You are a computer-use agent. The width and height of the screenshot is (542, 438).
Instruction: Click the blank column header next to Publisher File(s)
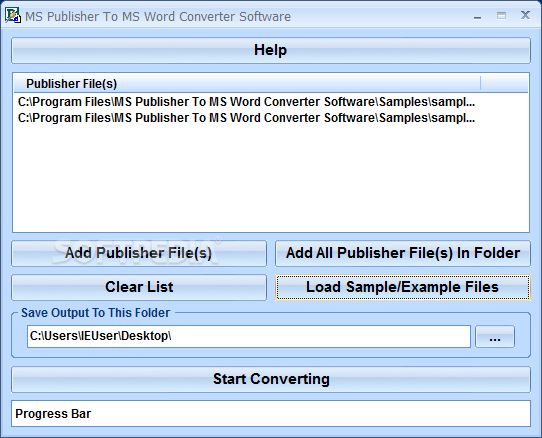coord(504,84)
